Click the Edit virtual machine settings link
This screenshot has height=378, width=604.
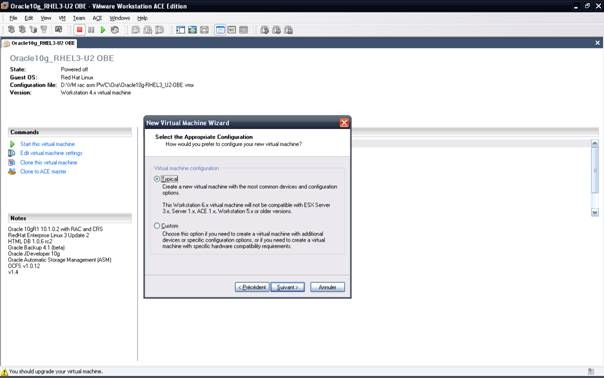tap(51, 153)
